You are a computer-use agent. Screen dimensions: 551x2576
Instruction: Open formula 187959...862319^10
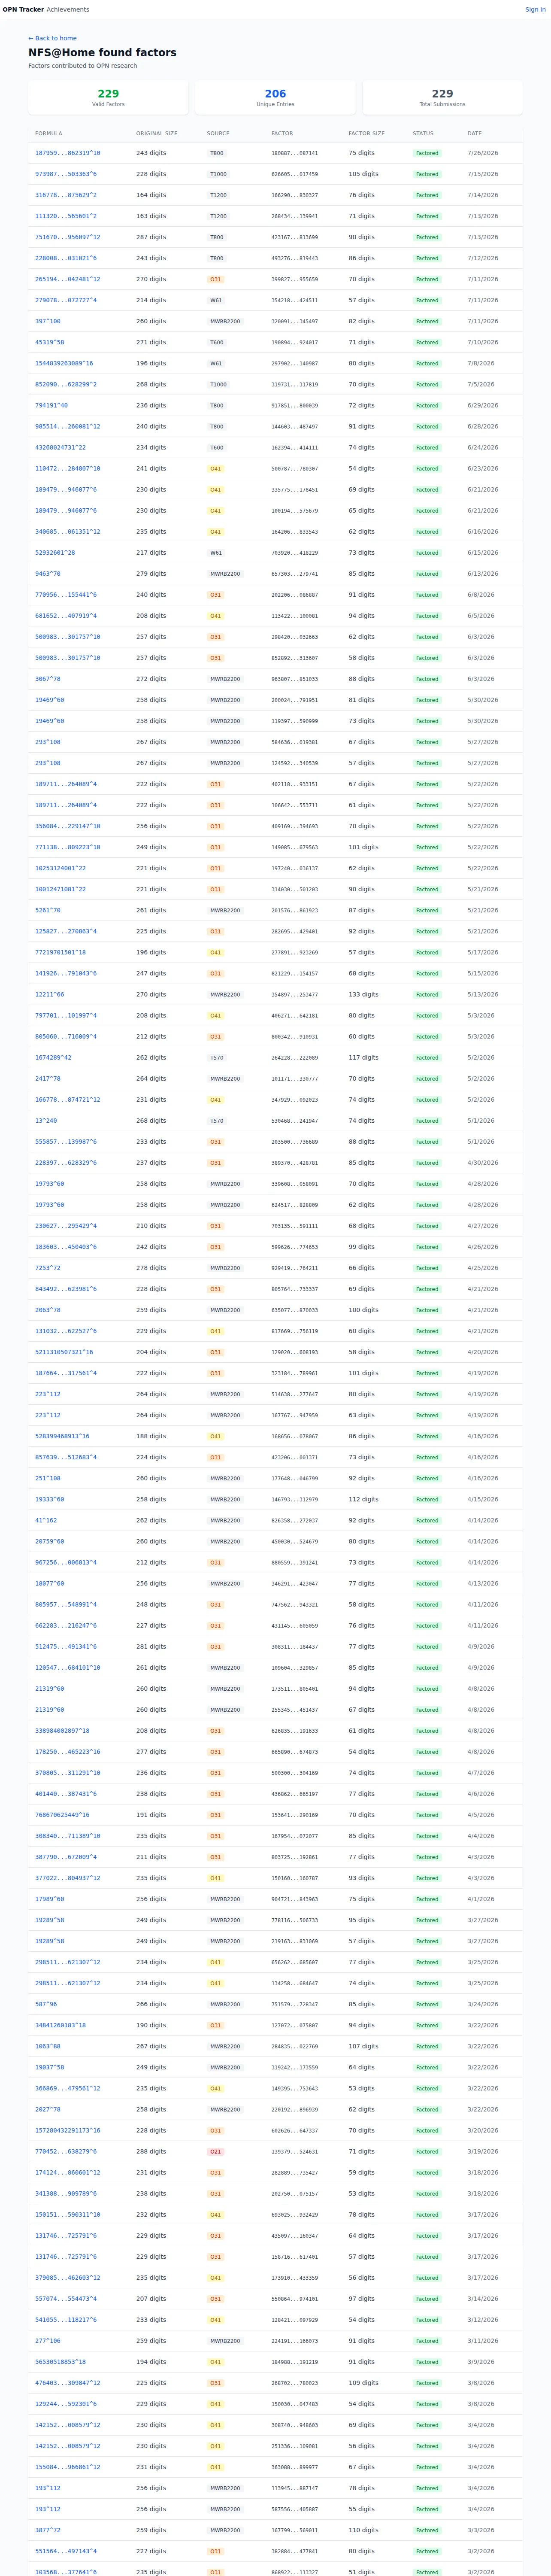pos(67,153)
